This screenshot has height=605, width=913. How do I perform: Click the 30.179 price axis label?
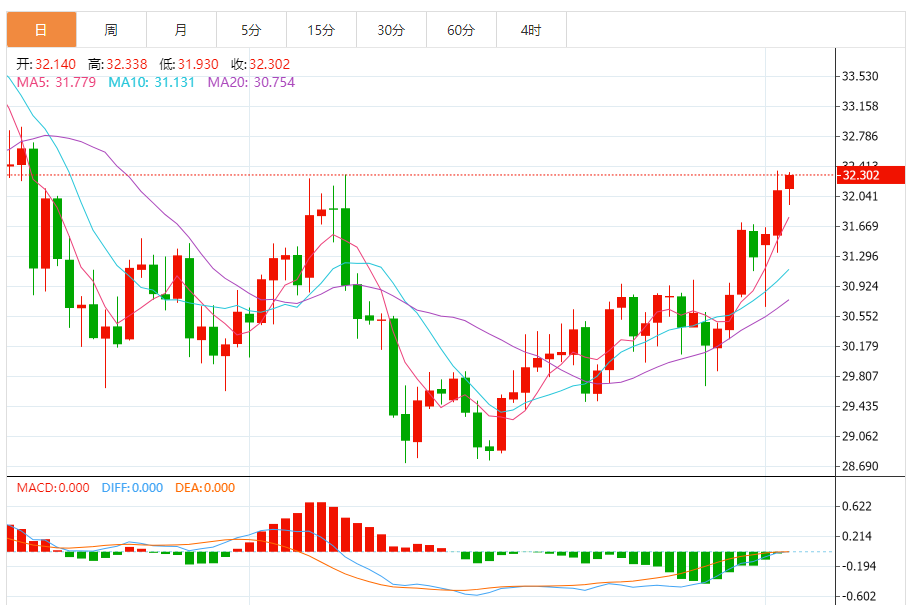point(860,346)
